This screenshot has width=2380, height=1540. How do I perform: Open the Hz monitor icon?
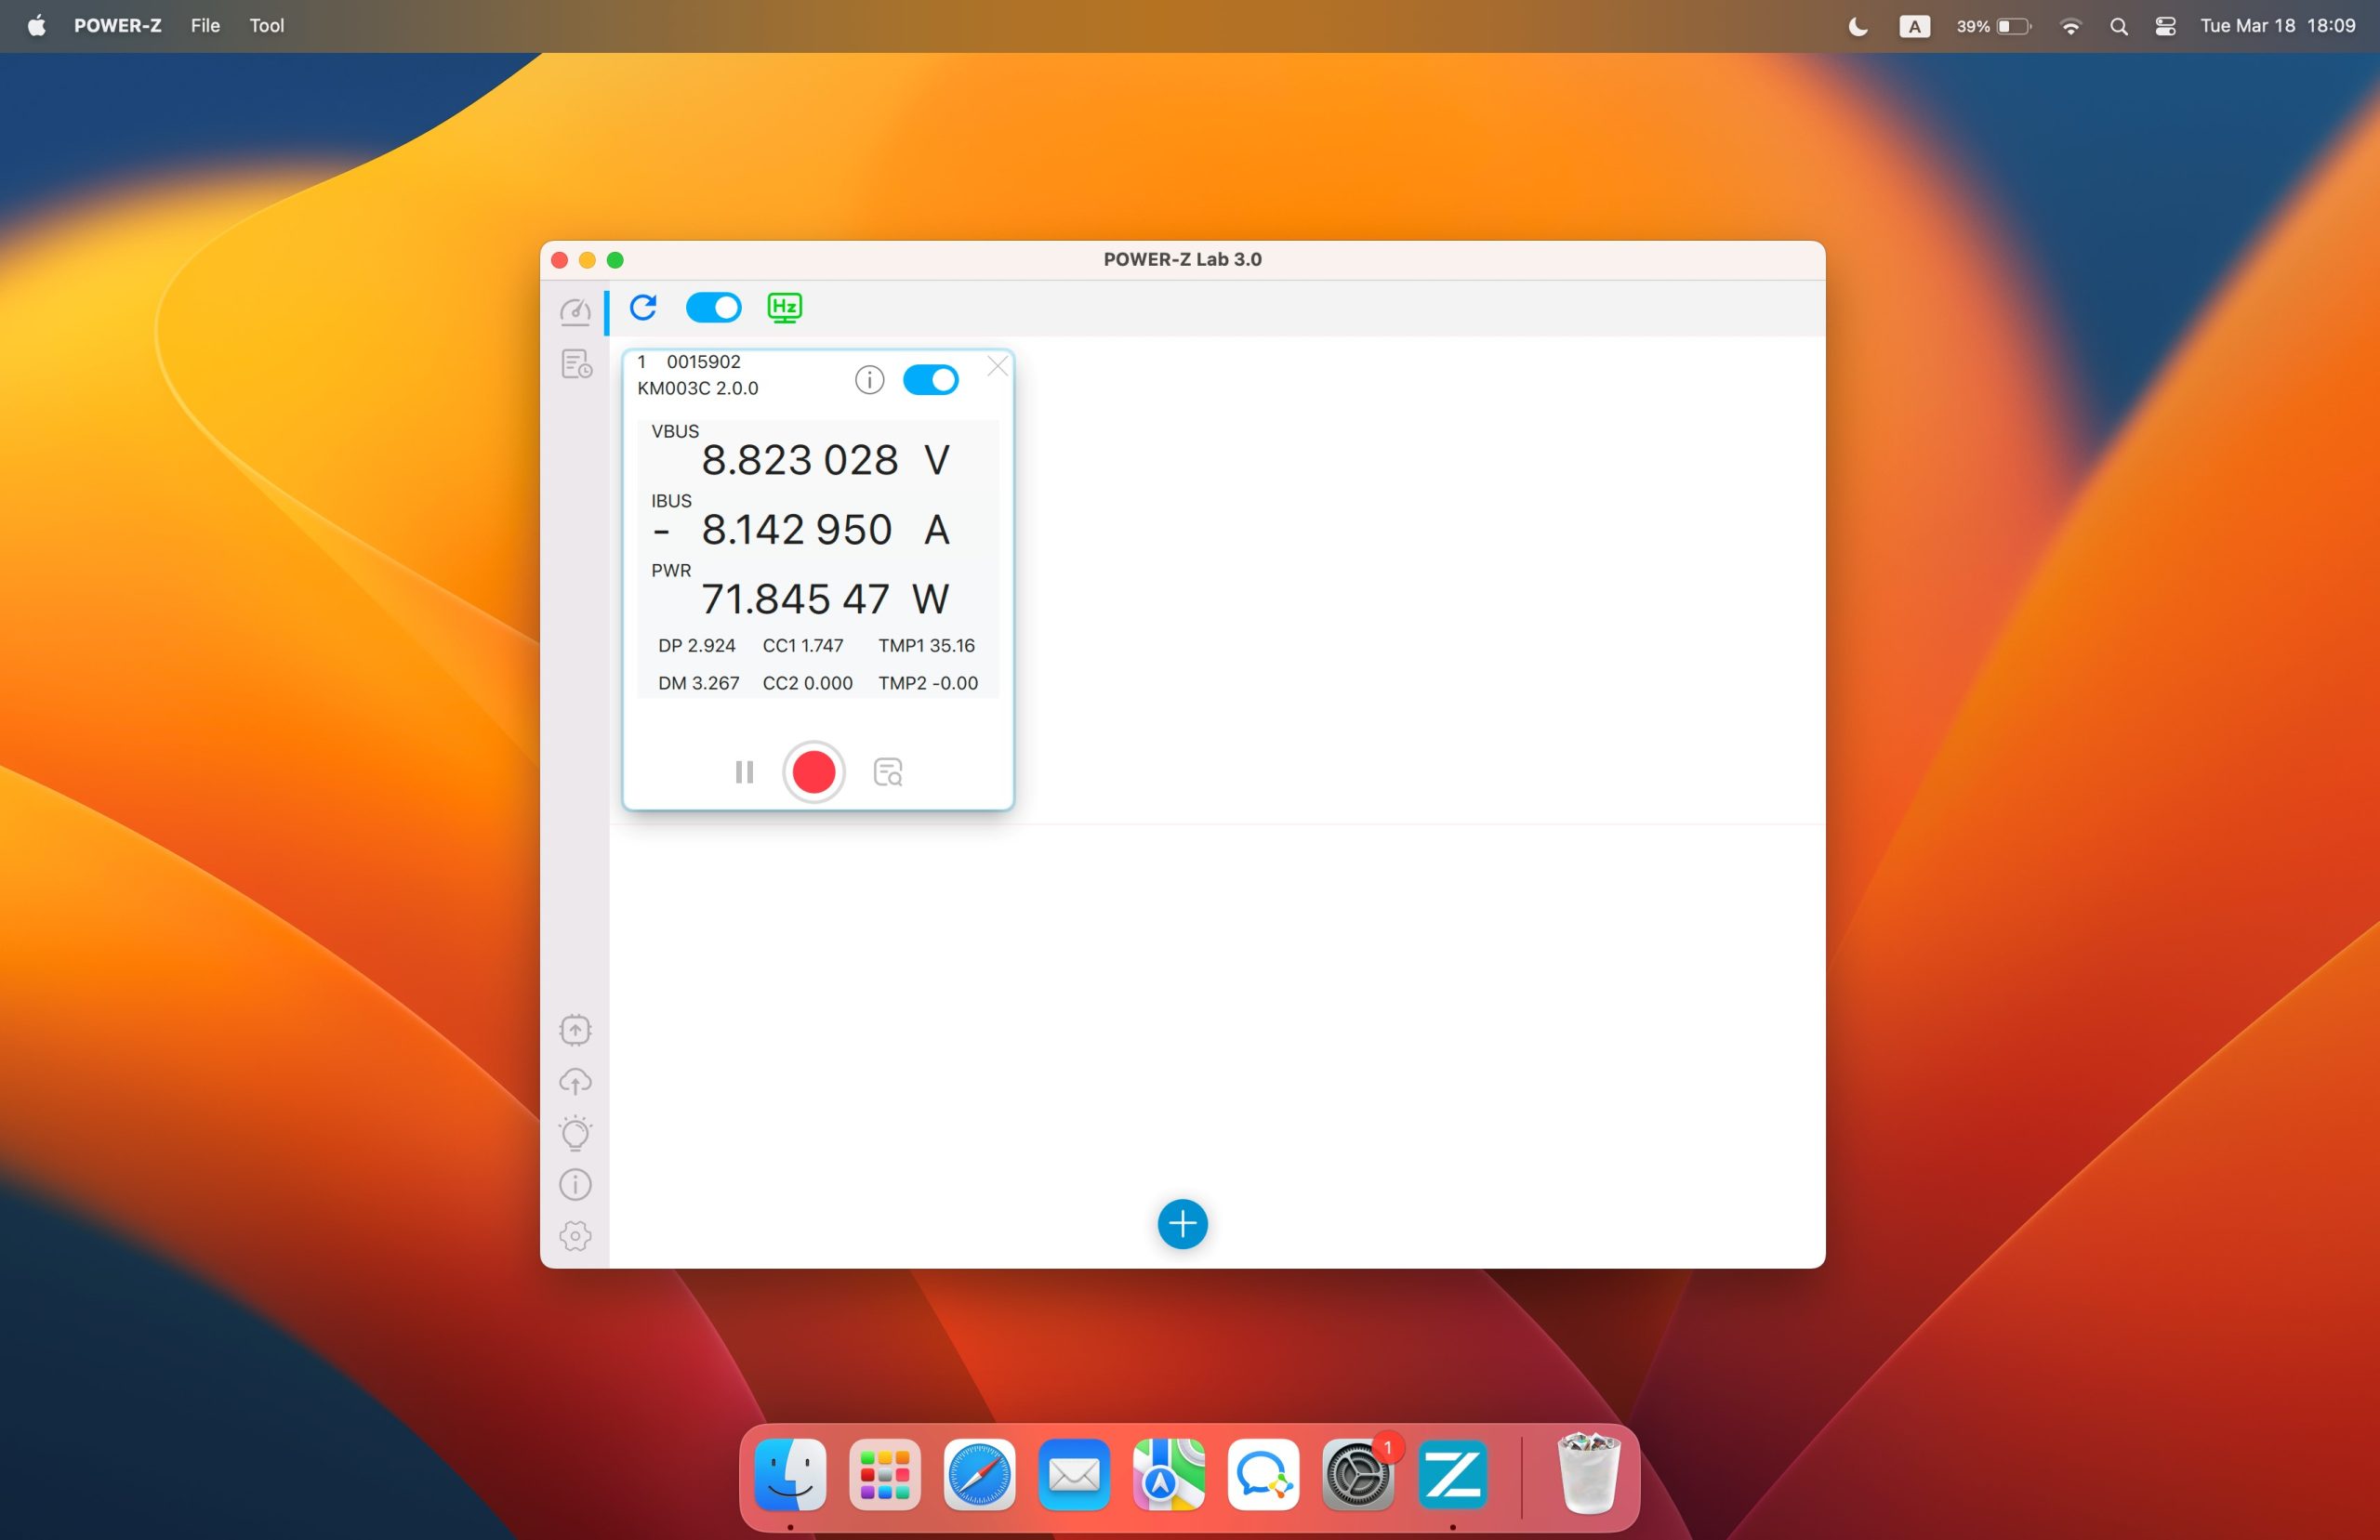(x=784, y=307)
